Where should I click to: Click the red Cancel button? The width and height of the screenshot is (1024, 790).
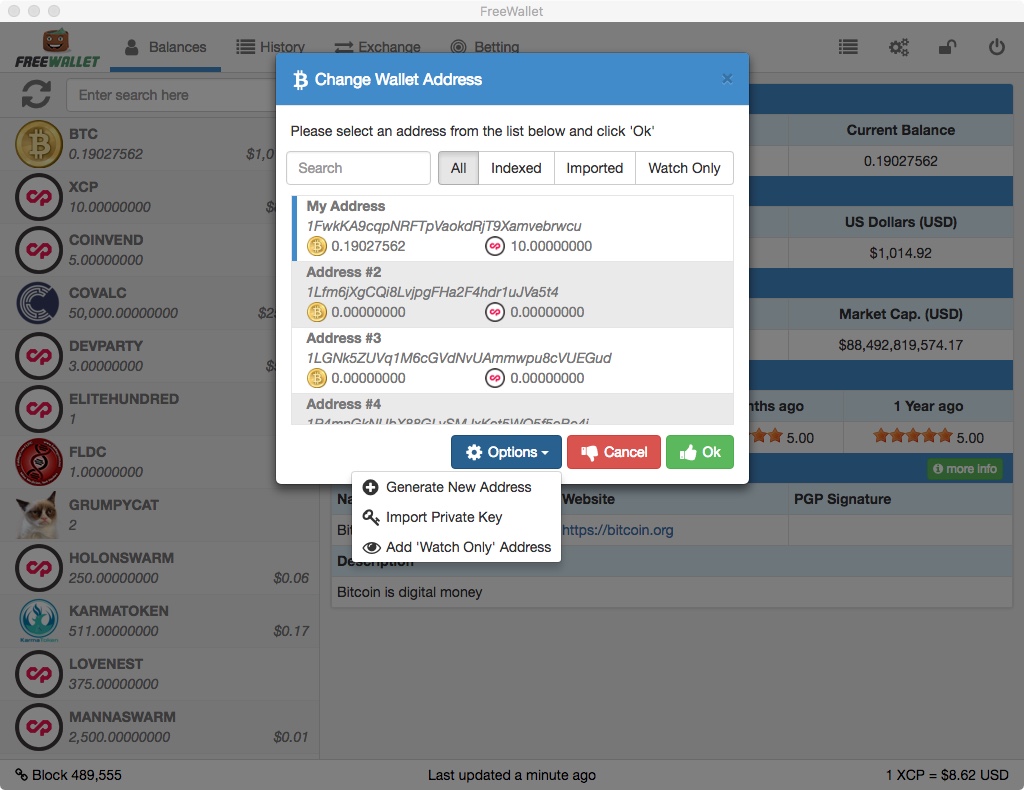pyautogui.click(x=614, y=452)
